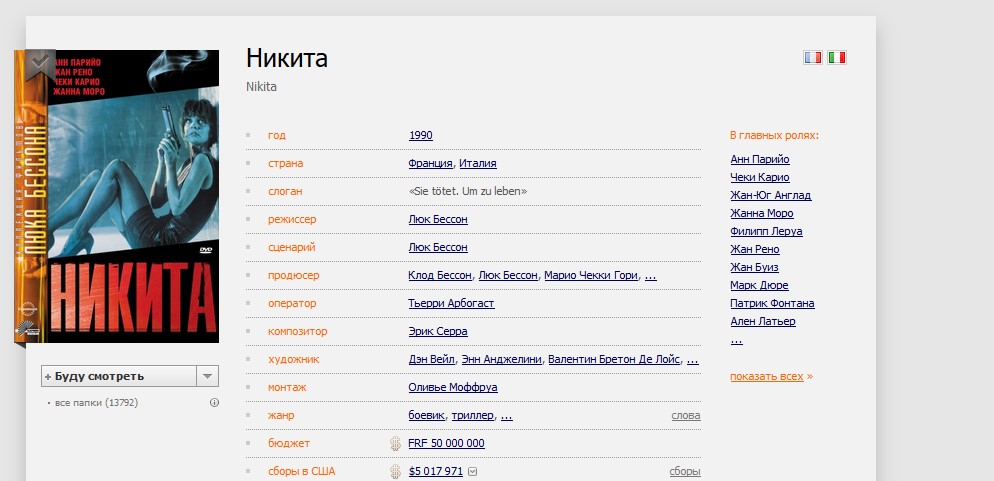Image resolution: width=994 pixels, height=481 pixels.
Task: Click the режиссер row label
Action: click(x=292, y=219)
